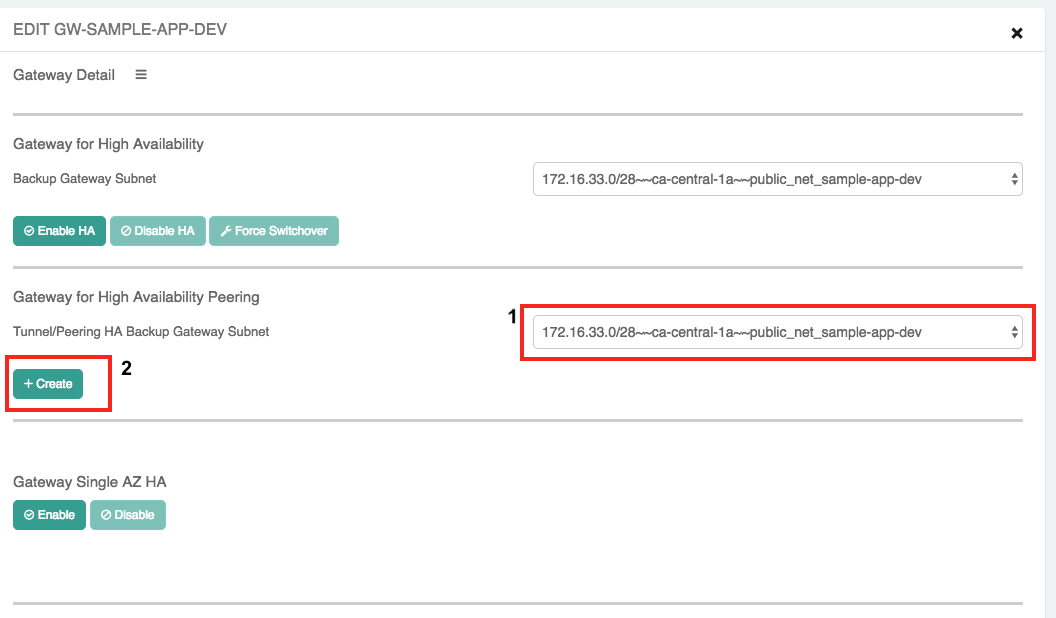Select the Gateway Detail heading
Screen dimensions: 1056x618
click(64, 75)
